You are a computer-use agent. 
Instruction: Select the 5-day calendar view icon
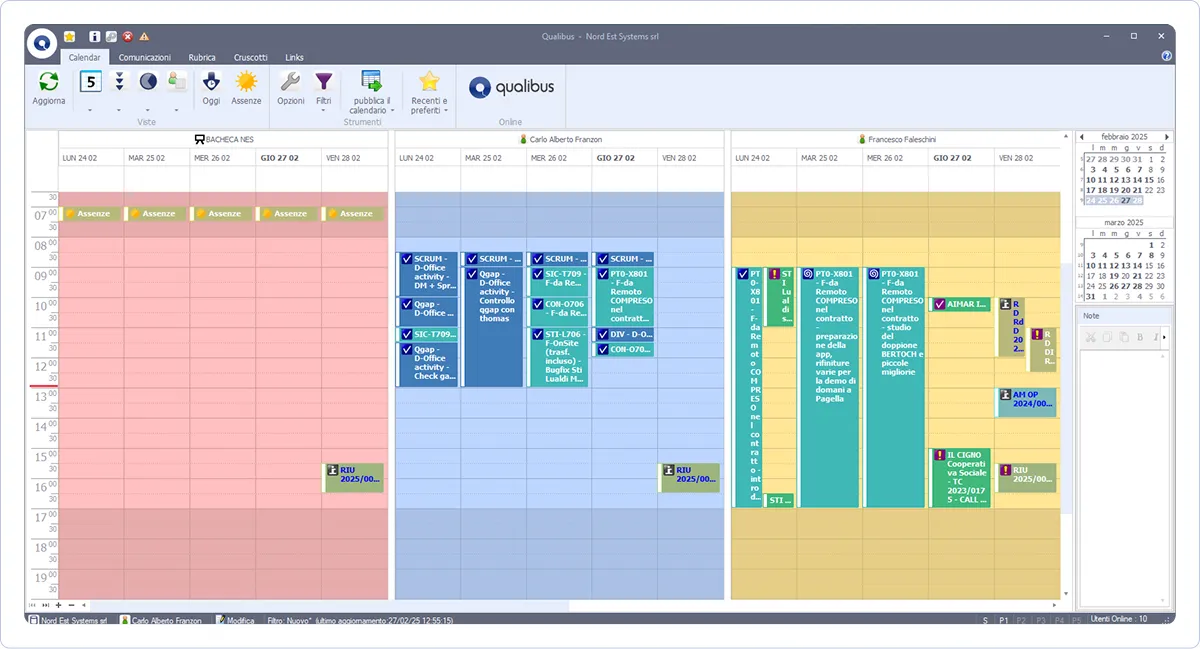pyautogui.click(x=90, y=82)
